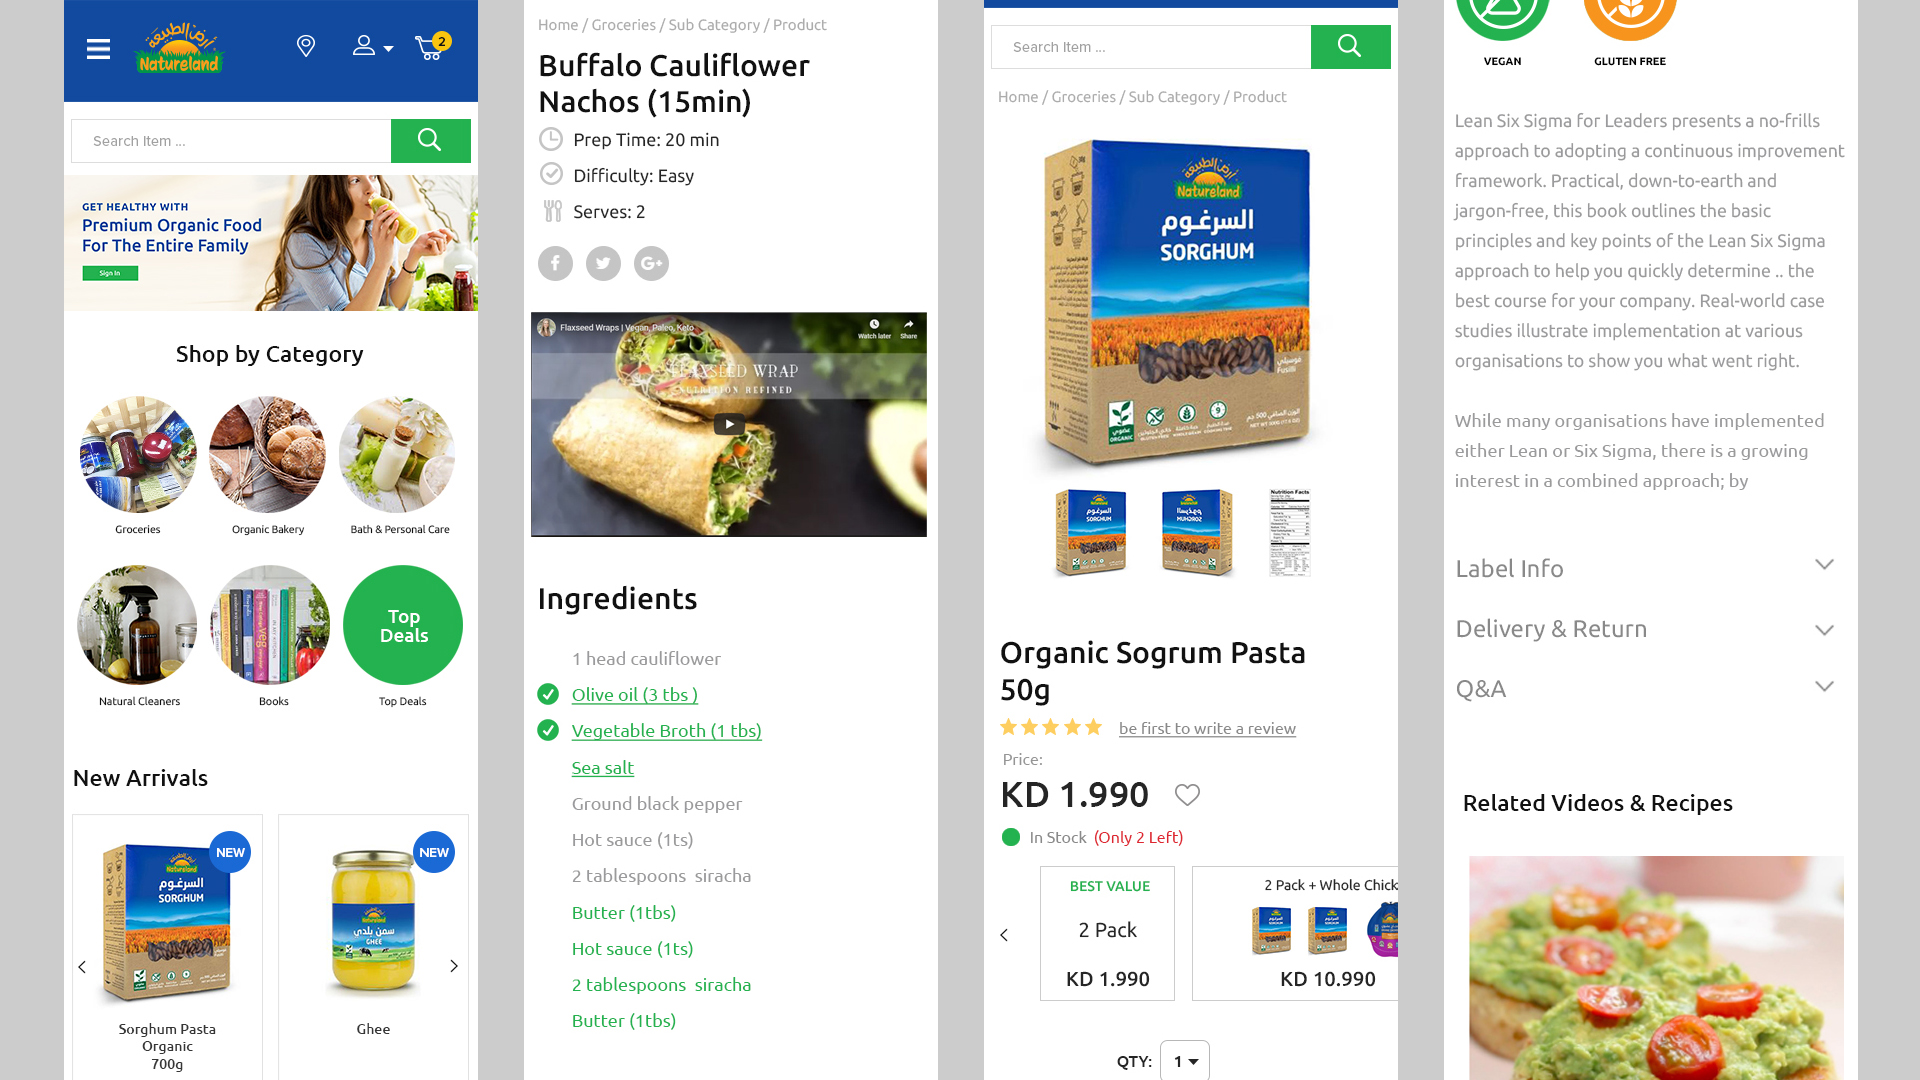1920x1080 pixels.
Task: Toggle the Olive oil ingredient checkmark
Action: [x=548, y=694]
